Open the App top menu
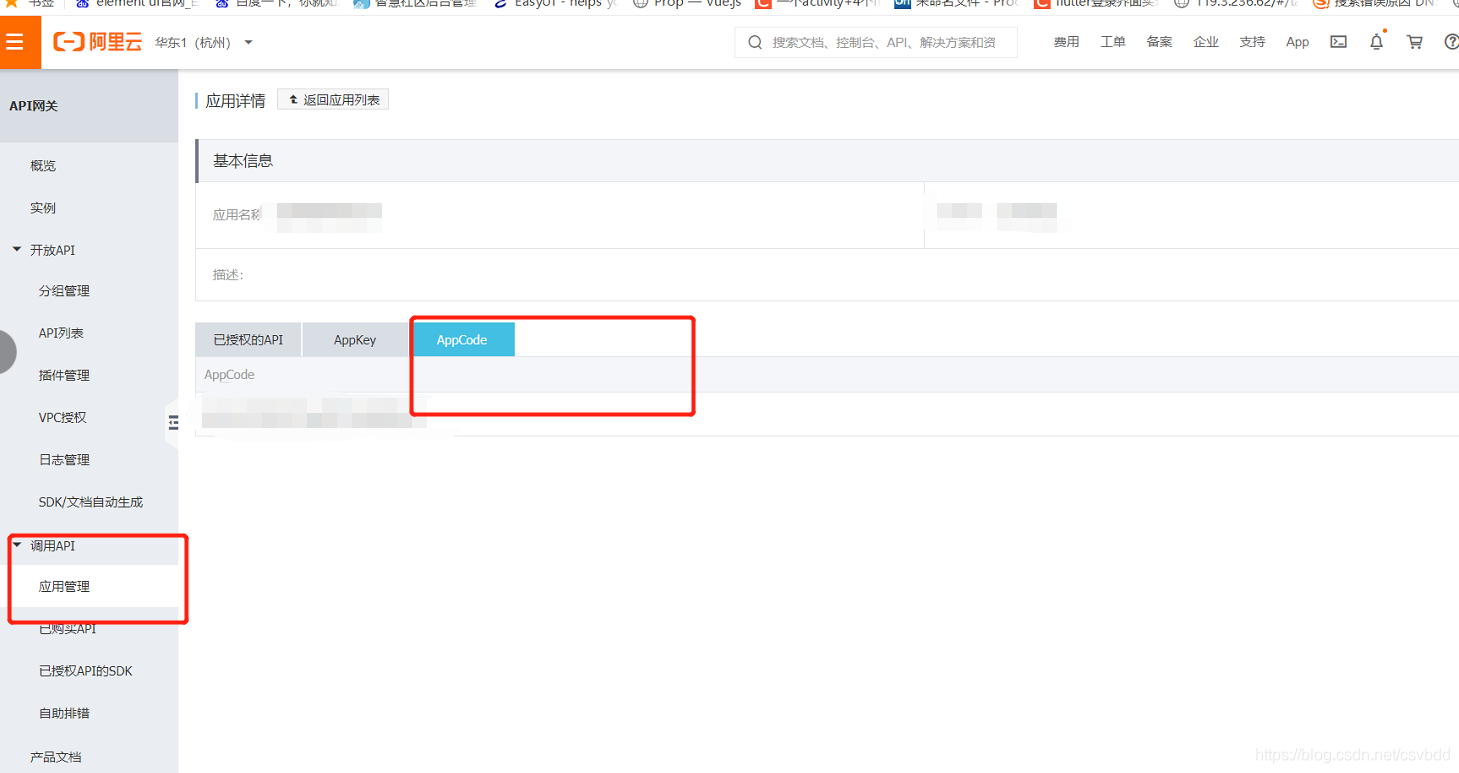This screenshot has width=1459, height=773. tap(1297, 42)
